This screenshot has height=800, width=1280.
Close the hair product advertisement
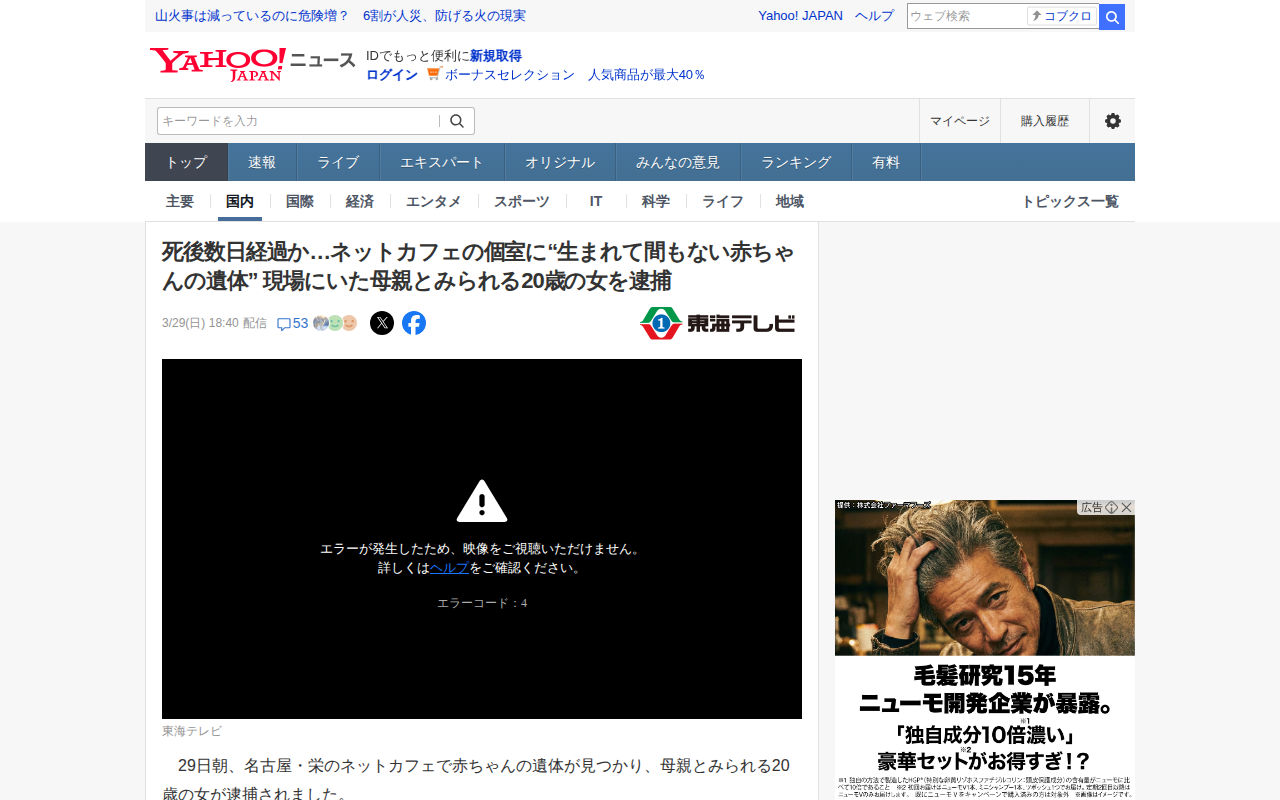(1127, 507)
